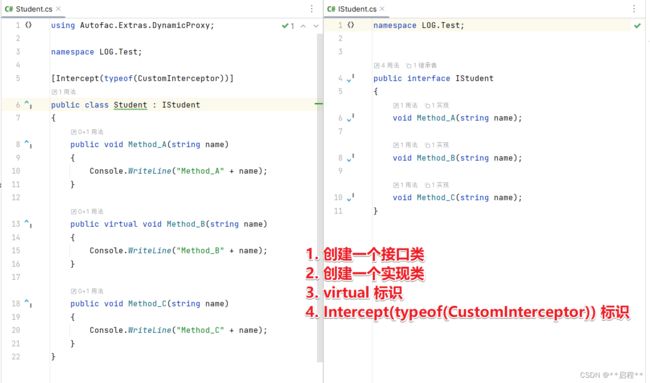Click implemented-by gutter icon beside interface IStudent
The image size is (650, 383).
click(x=351, y=78)
